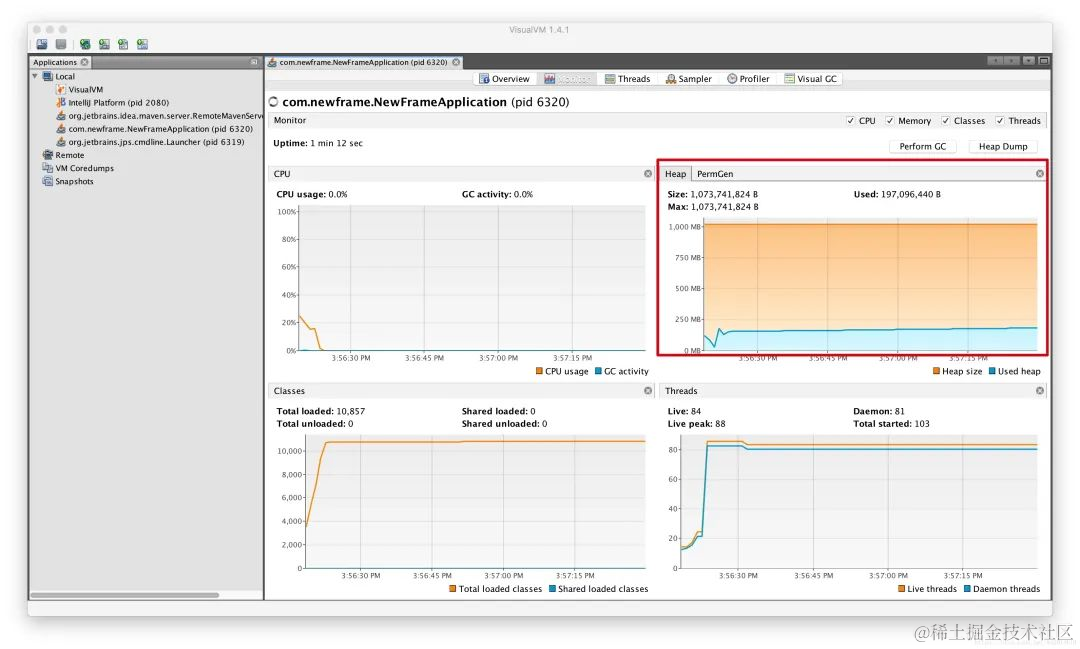Hide the Classes graph panel with its X
The height and width of the screenshot is (649, 1080).
(648, 391)
